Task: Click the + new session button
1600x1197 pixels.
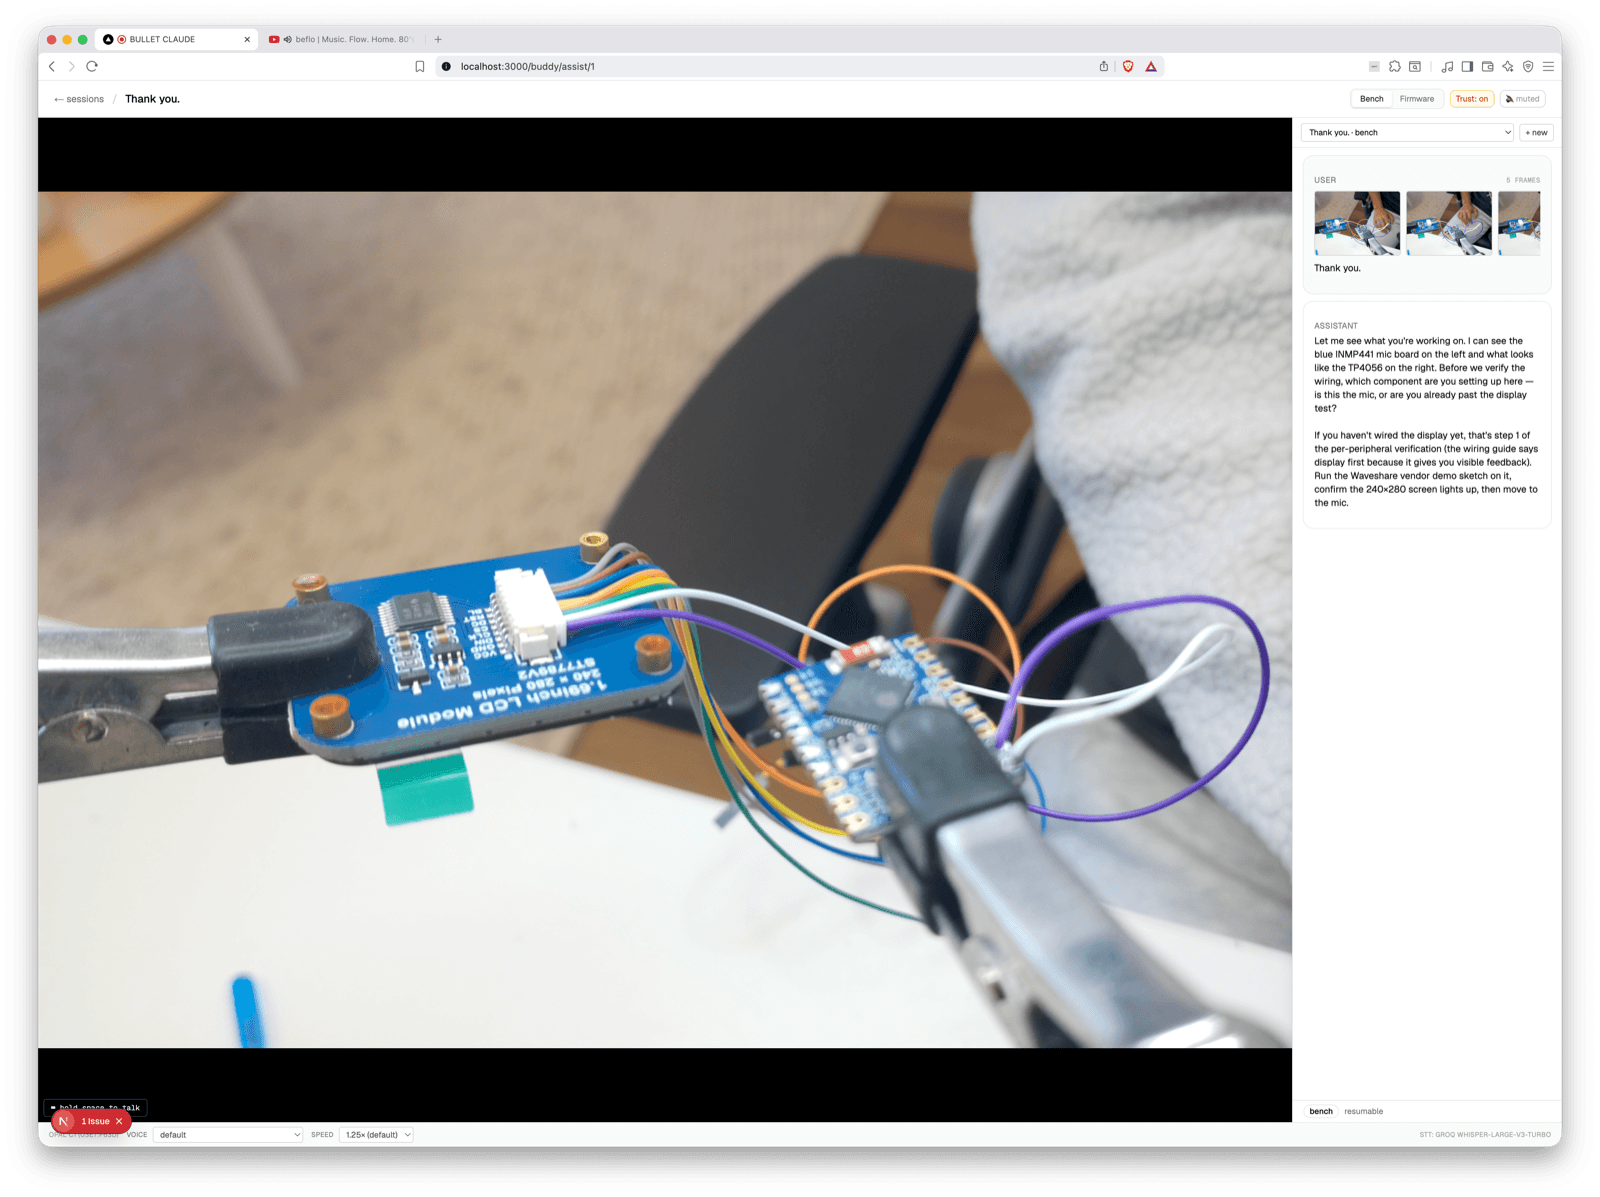Action: coord(1536,133)
